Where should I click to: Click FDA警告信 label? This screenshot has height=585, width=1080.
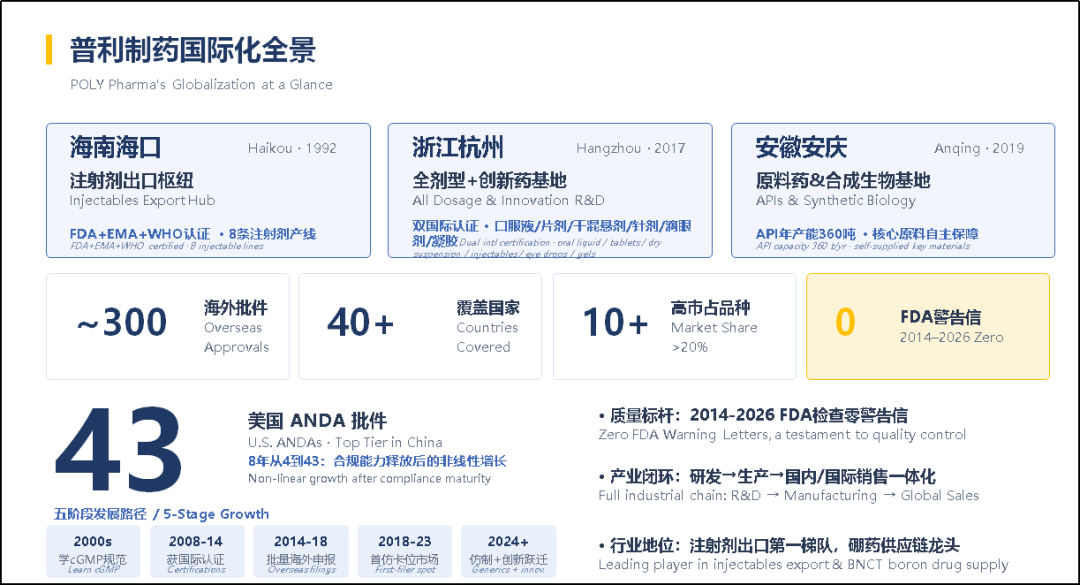940,317
